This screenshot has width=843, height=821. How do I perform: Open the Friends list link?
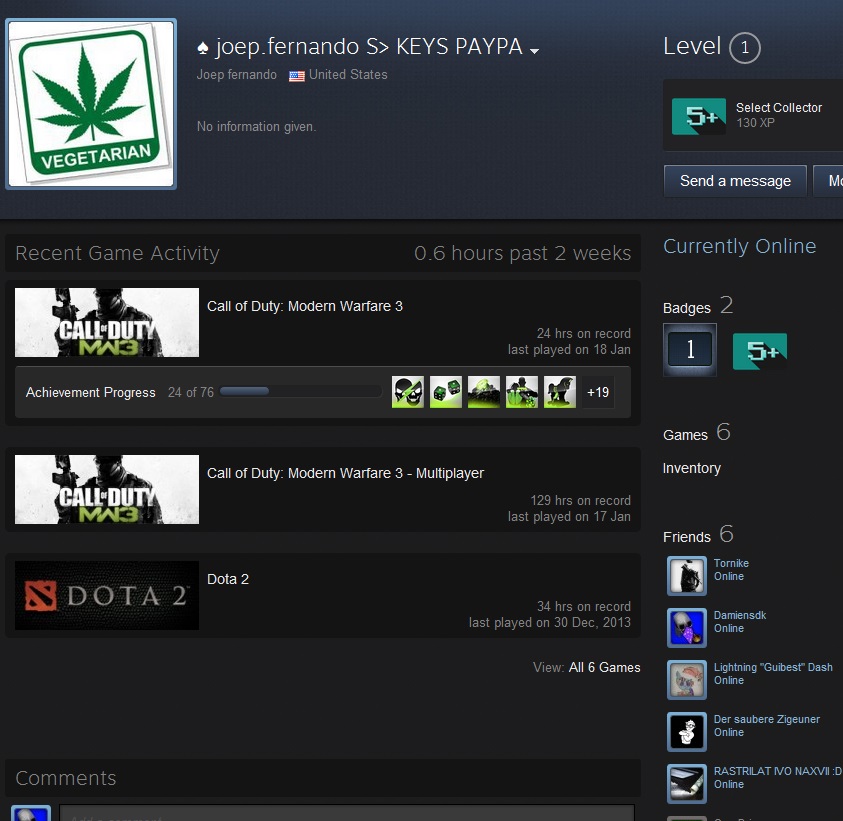686,537
